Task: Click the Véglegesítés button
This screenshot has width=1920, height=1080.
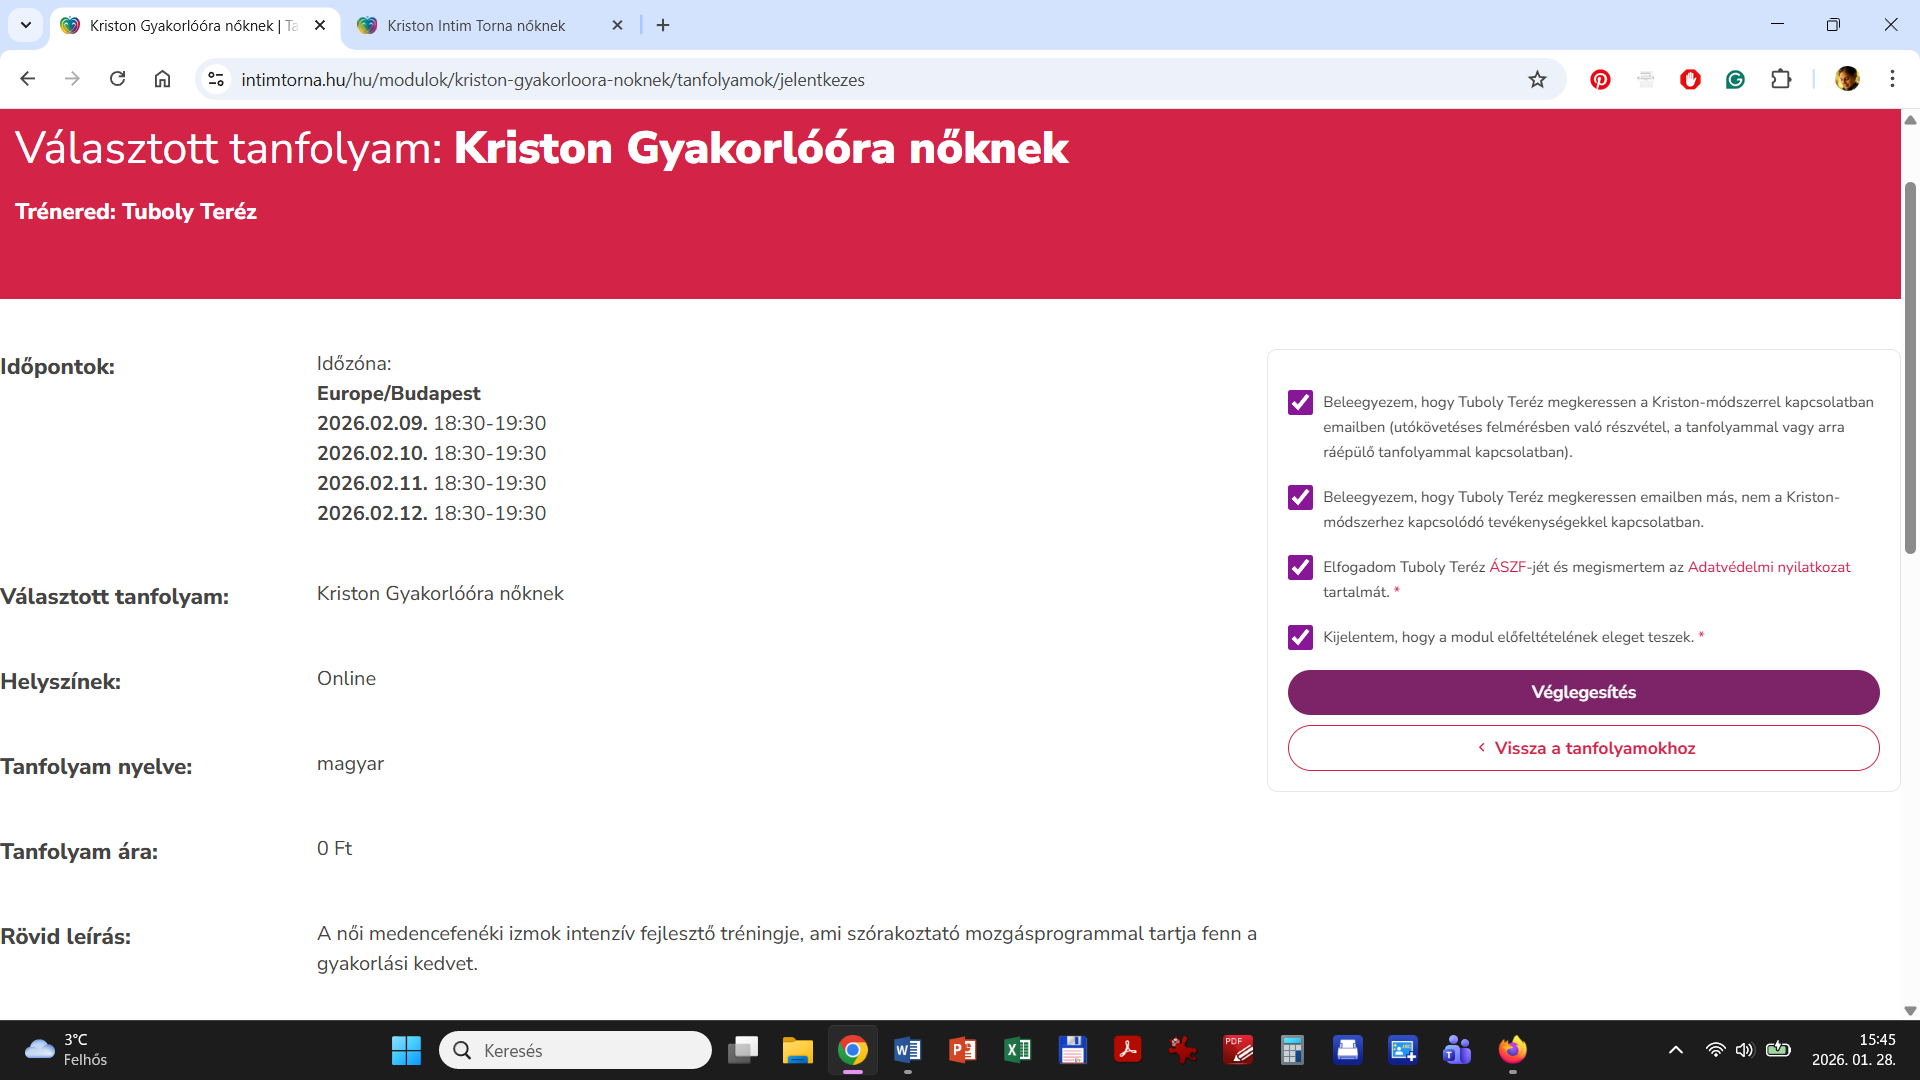Action: click(1583, 692)
